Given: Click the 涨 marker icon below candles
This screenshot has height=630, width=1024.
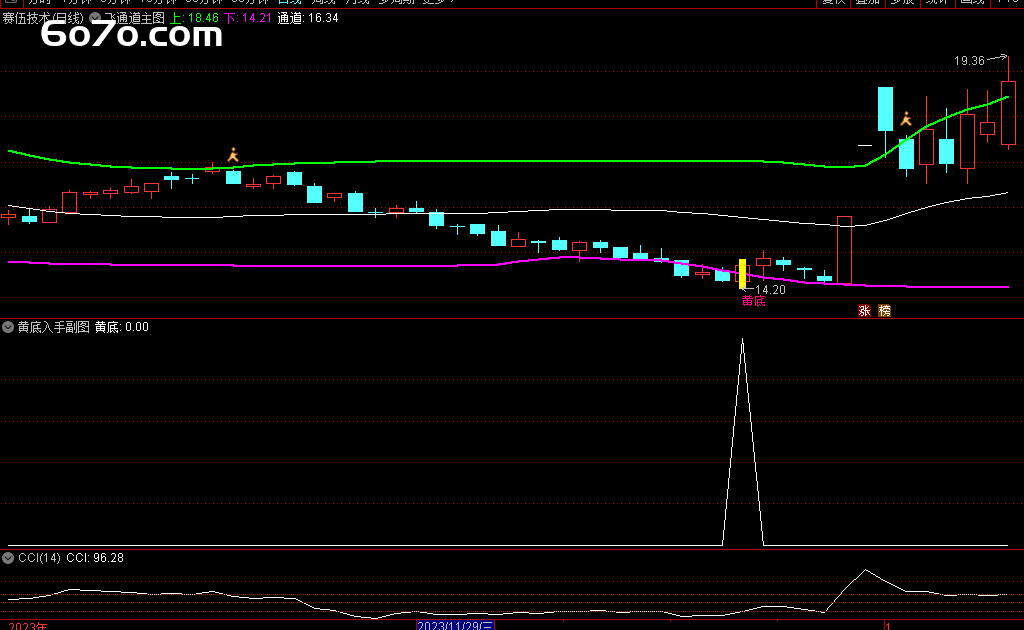Looking at the screenshot, I should 864,311.
